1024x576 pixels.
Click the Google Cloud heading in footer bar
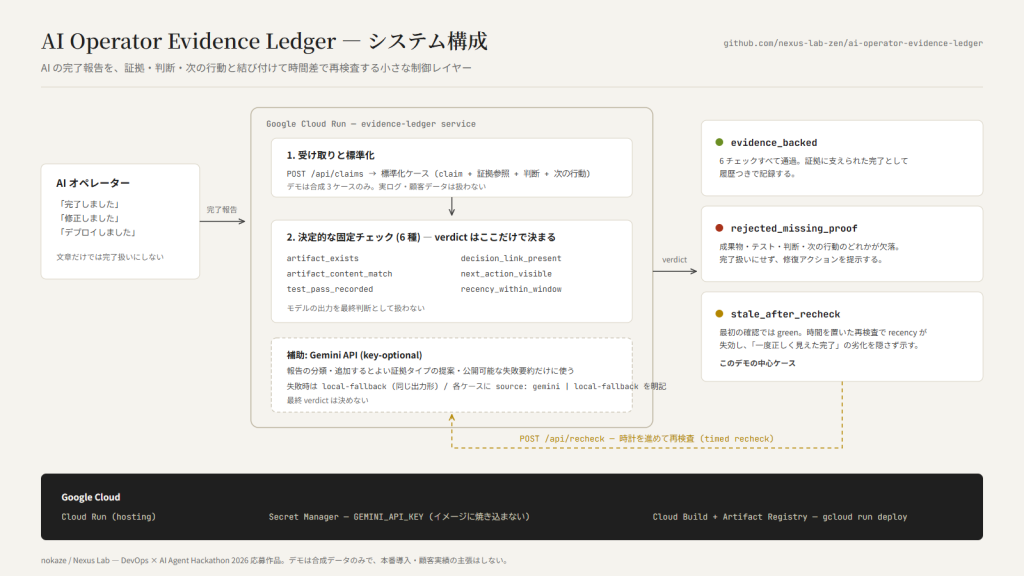pos(91,497)
